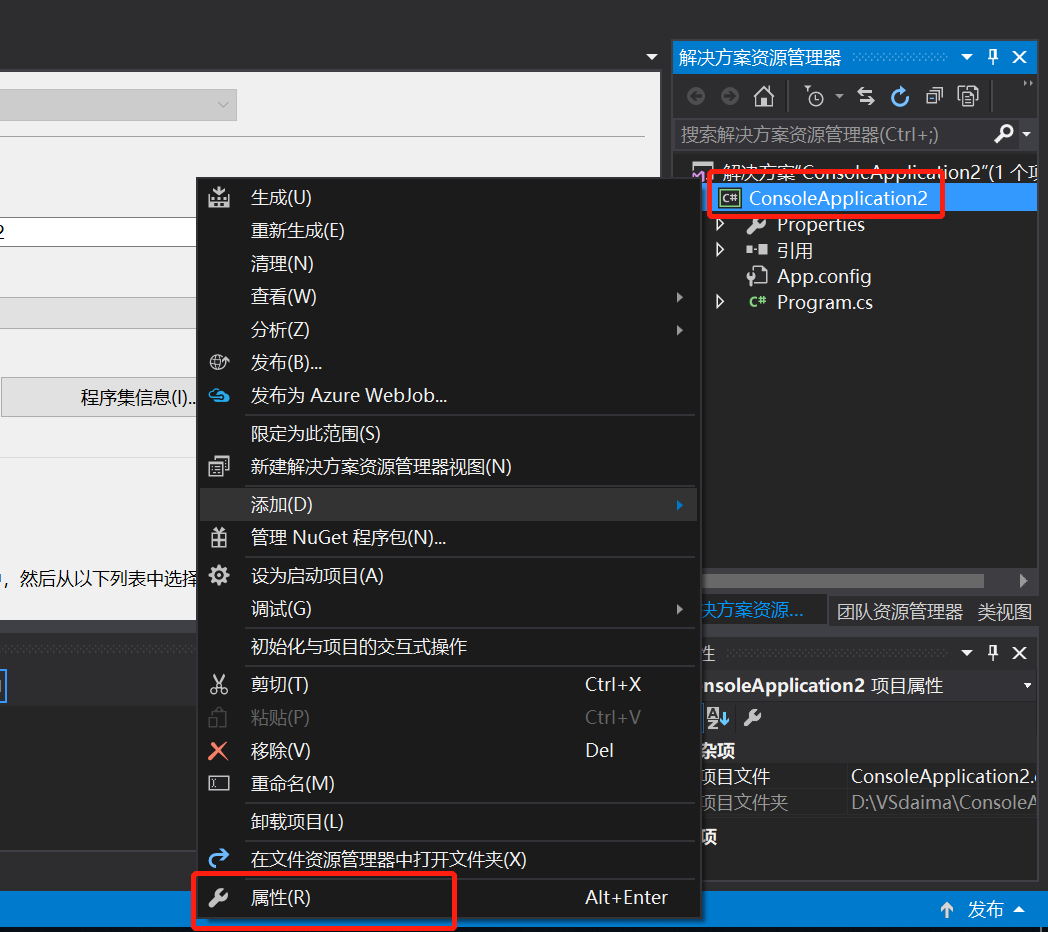1048x932 pixels.
Task: Open the 分析(Z) submenu
Action: [x=448, y=330]
